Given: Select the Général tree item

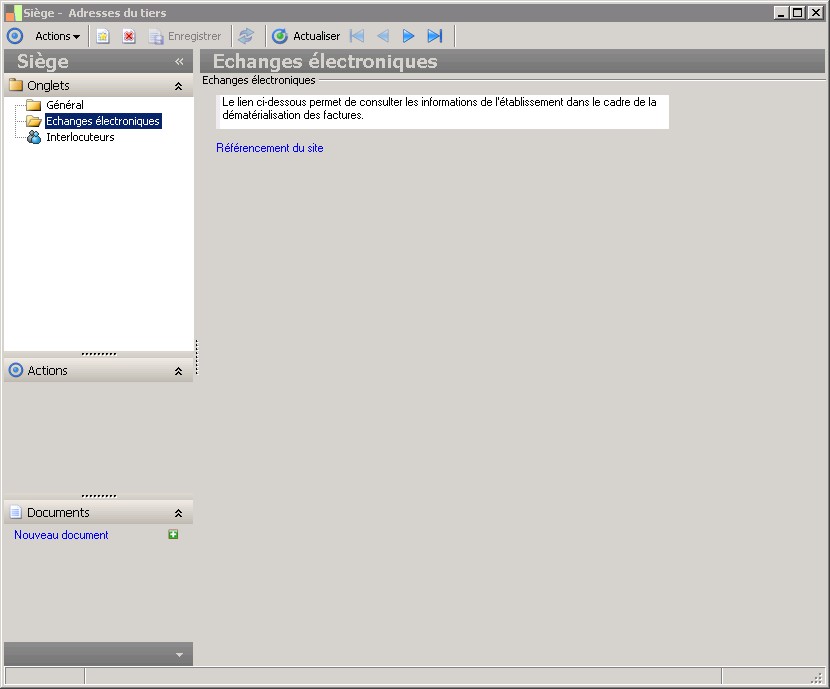Looking at the screenshot, I should 65,105.
